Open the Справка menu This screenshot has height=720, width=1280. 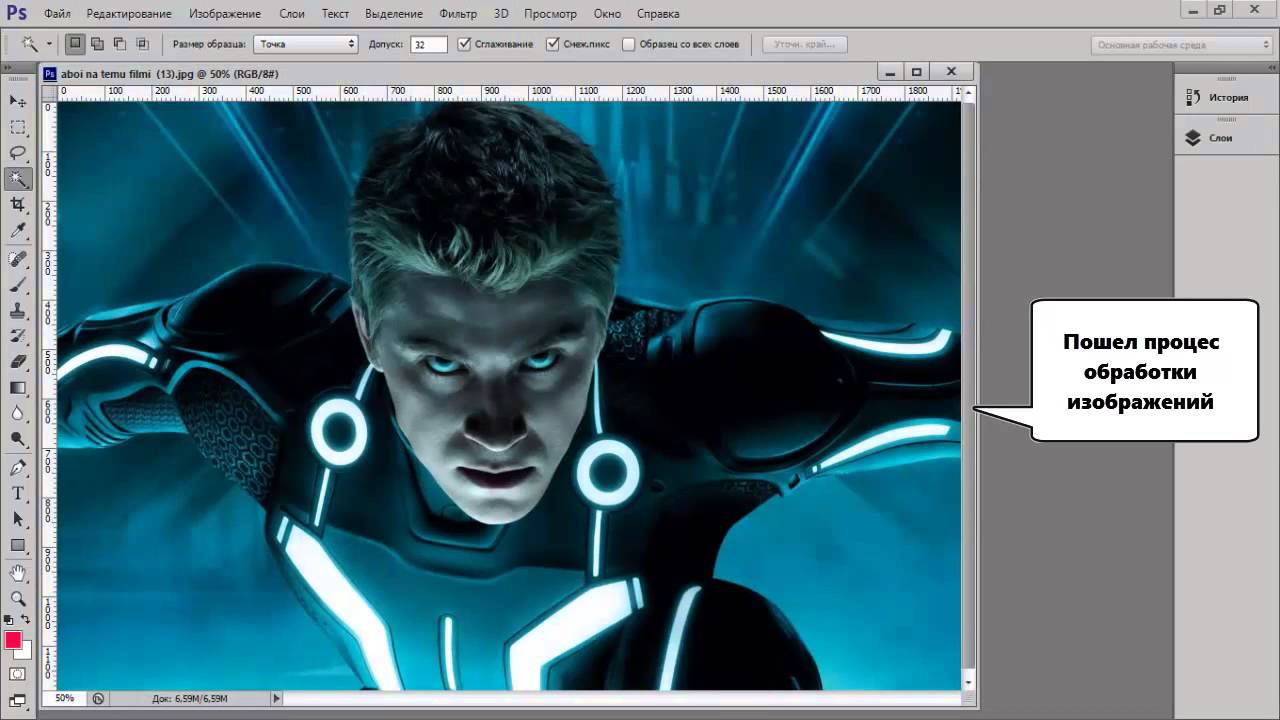point(657,14)
